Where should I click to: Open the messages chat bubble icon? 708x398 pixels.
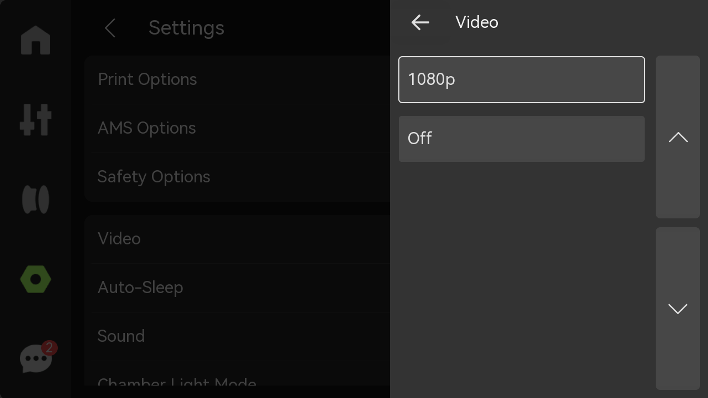pos(35,359)
